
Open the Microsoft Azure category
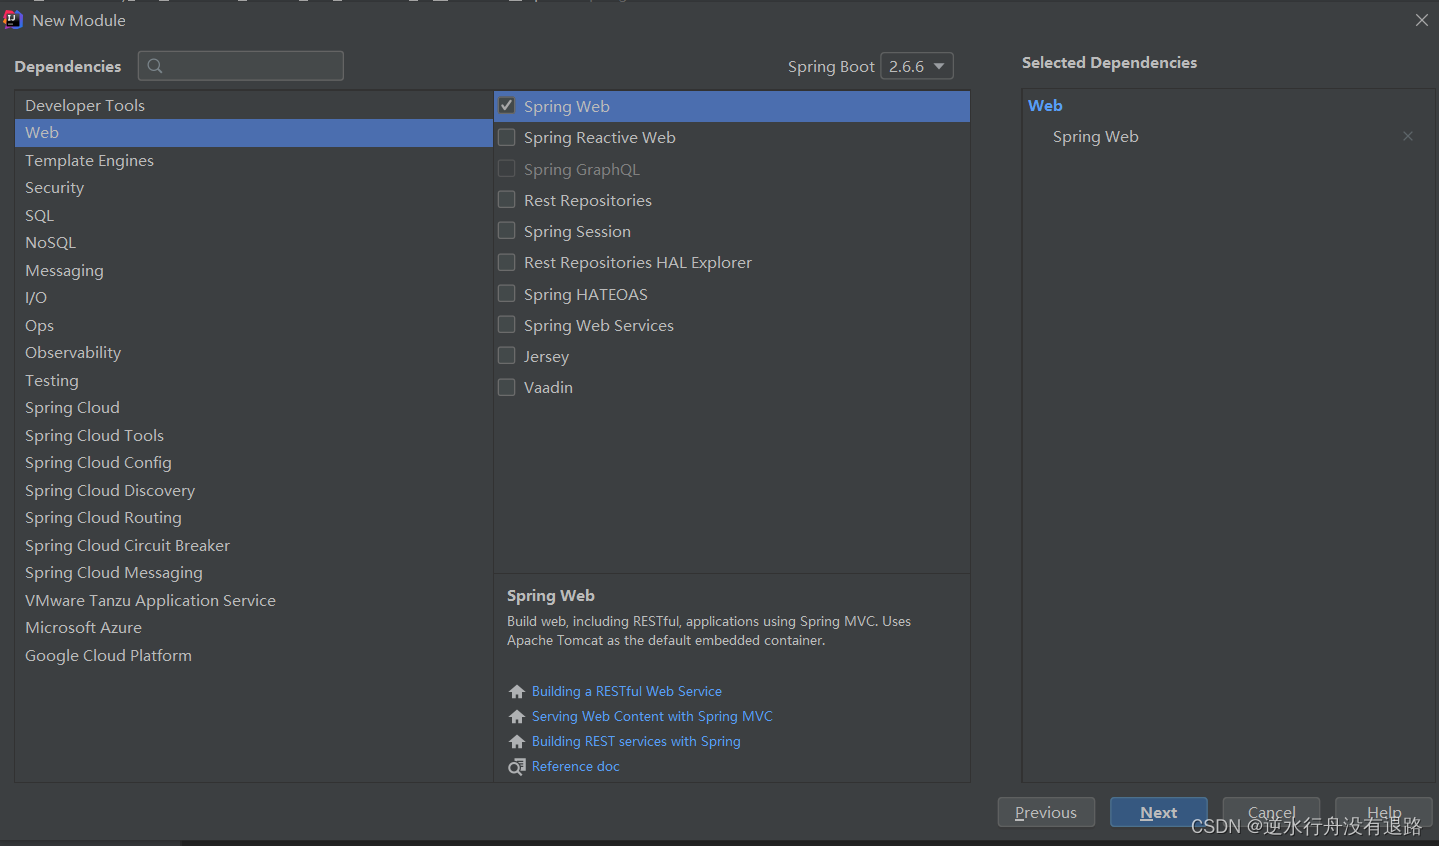coord(254,628)
